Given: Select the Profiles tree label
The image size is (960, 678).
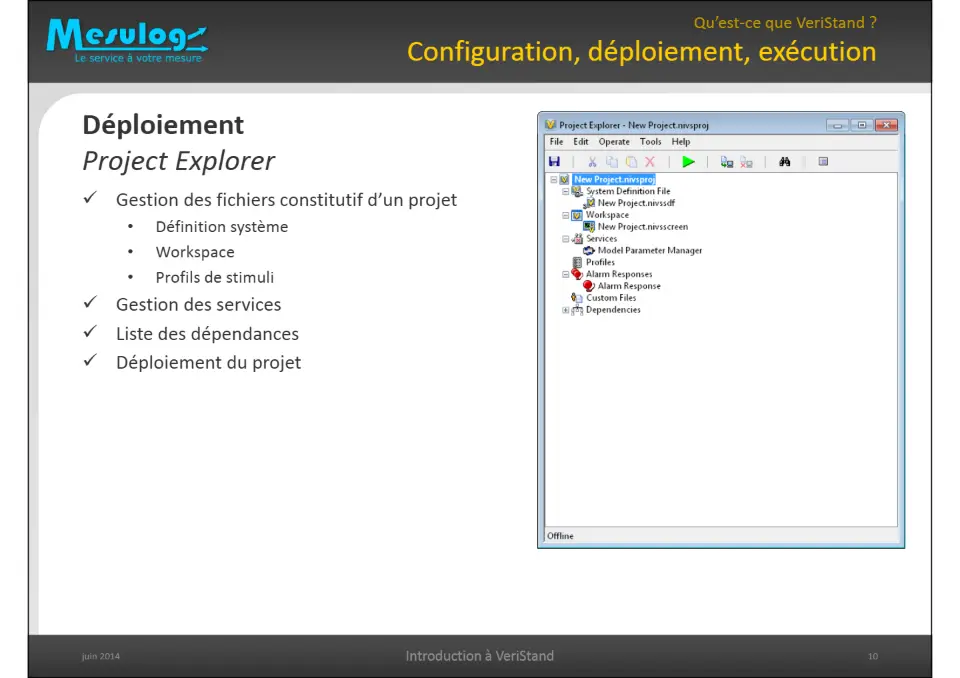Looking at the screenshot, I should point(600,262).
